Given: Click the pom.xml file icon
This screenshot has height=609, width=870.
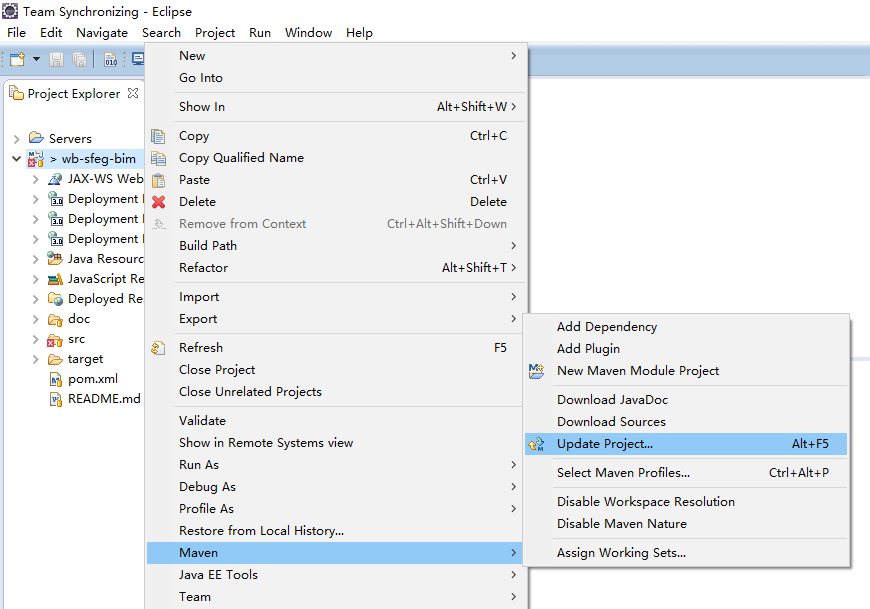Looking at the screenshot, I should [x=55, y=379].
